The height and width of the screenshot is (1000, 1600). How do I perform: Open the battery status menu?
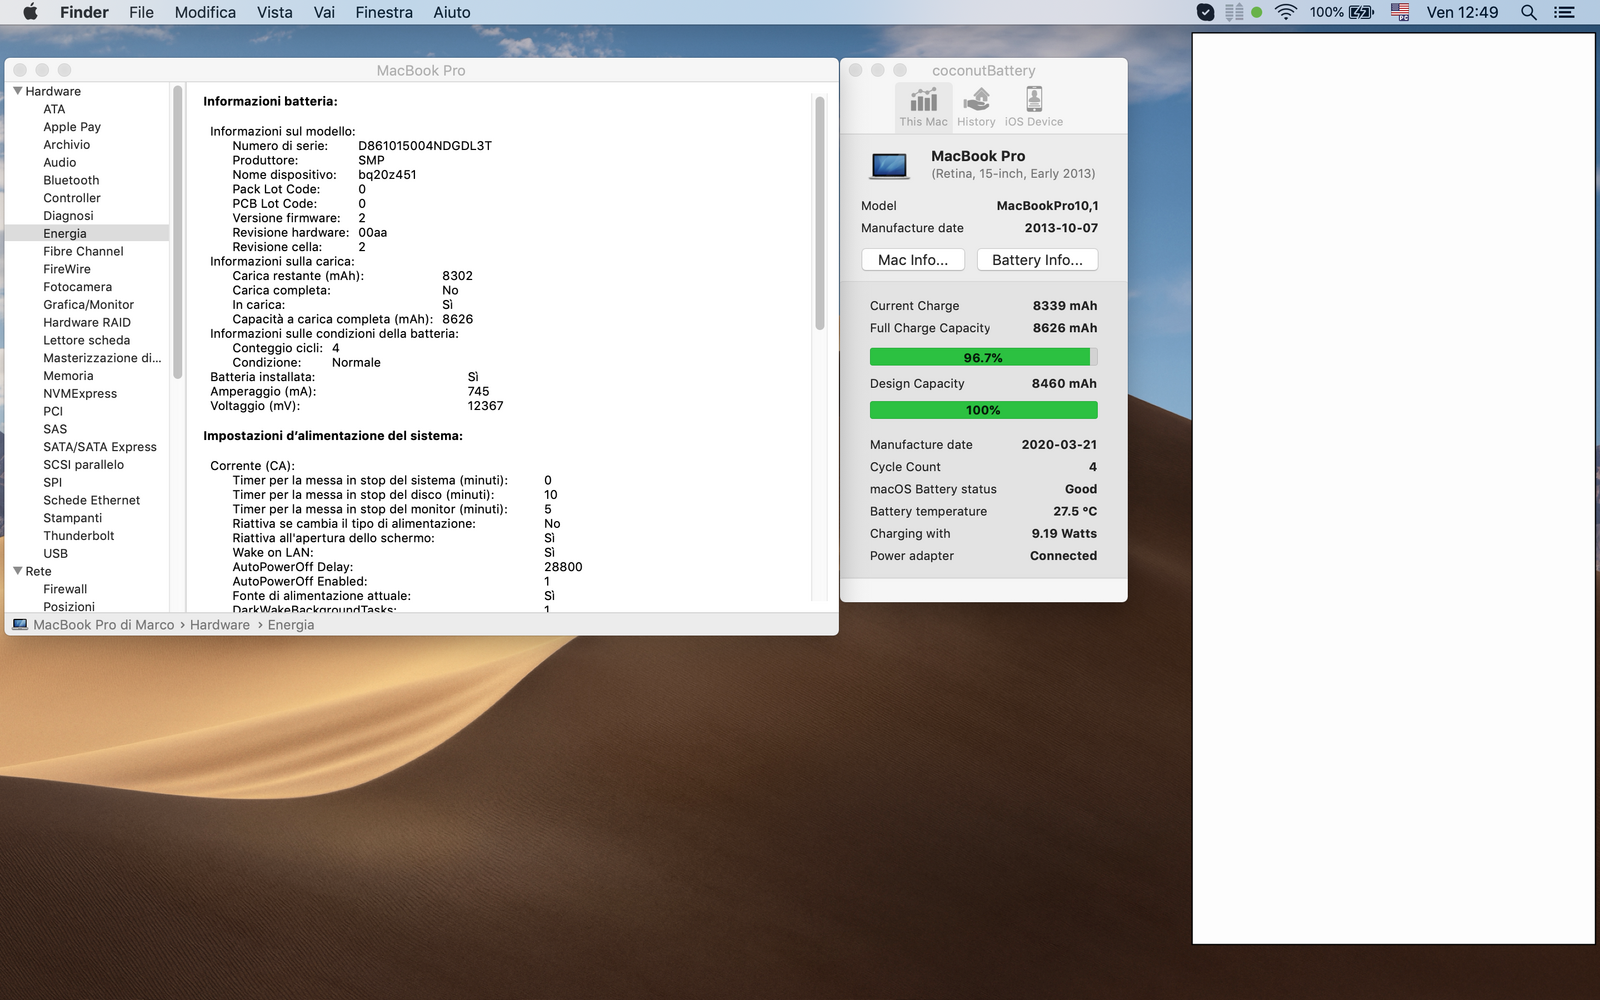tap(1342, 12)
